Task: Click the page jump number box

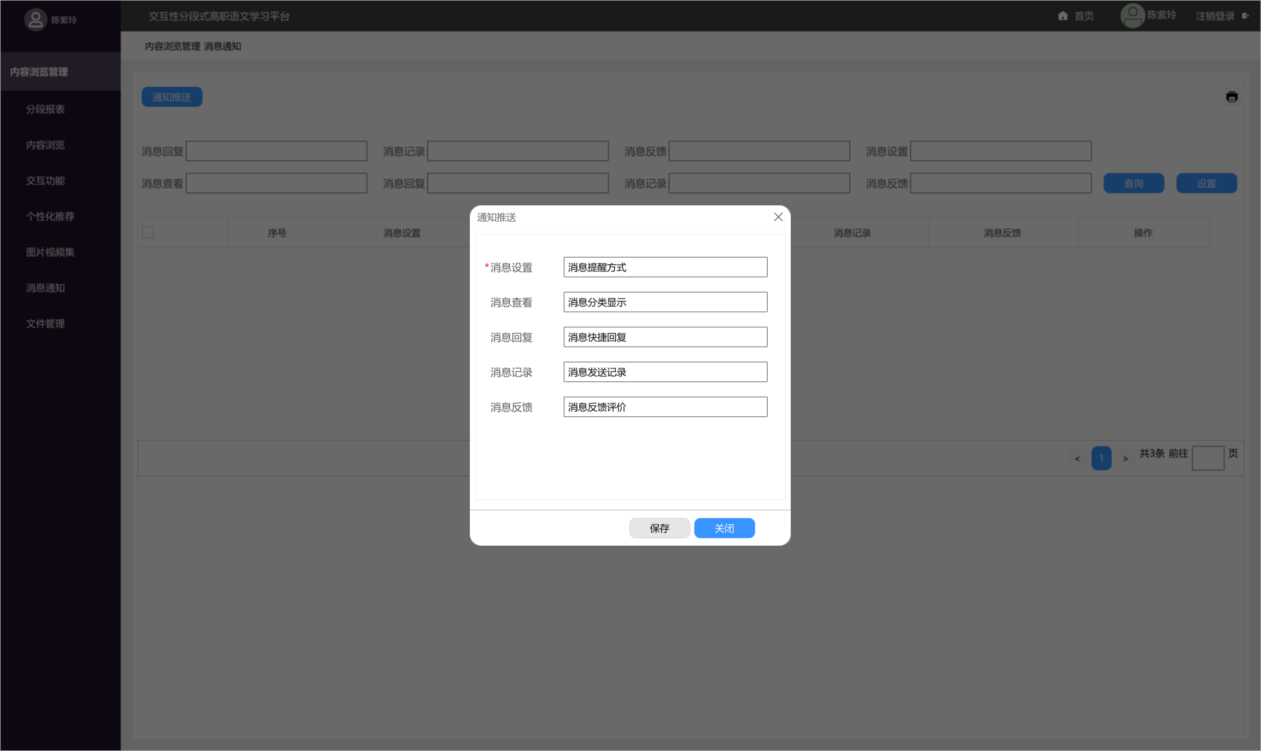Action: 1208,458
